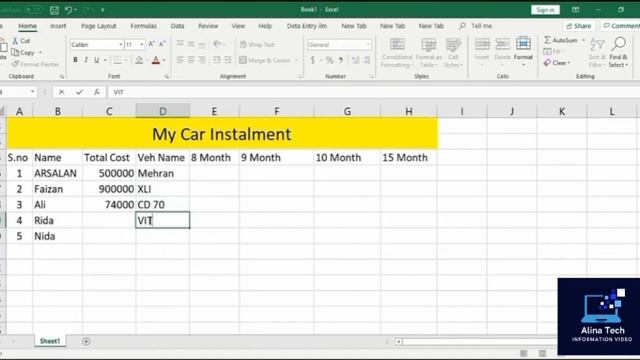
Task: Open the Calibri font name dropdown
Action: pos(120,44)
